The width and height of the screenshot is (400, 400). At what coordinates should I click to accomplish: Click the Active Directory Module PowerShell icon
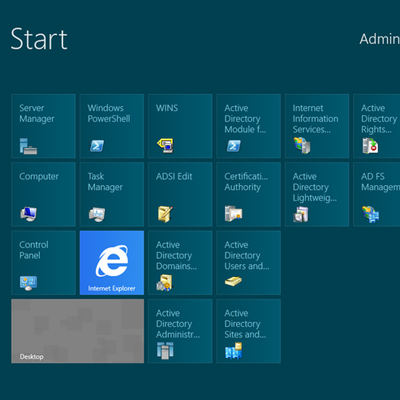click(x=233, y=146)
